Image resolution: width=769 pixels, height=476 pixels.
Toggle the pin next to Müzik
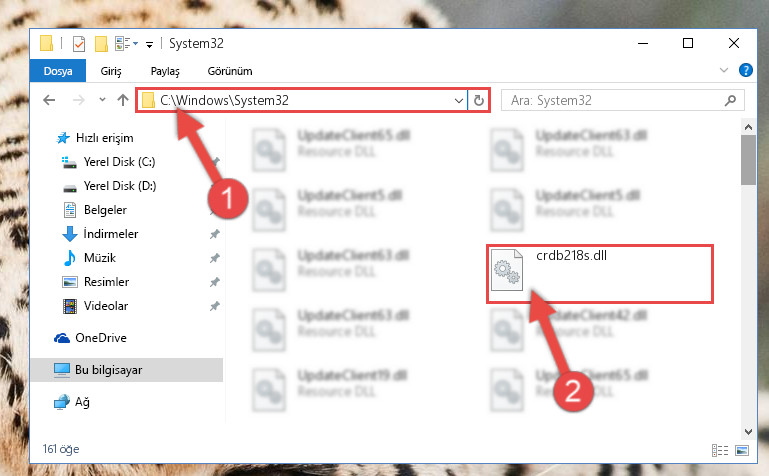tap(214, 258)
